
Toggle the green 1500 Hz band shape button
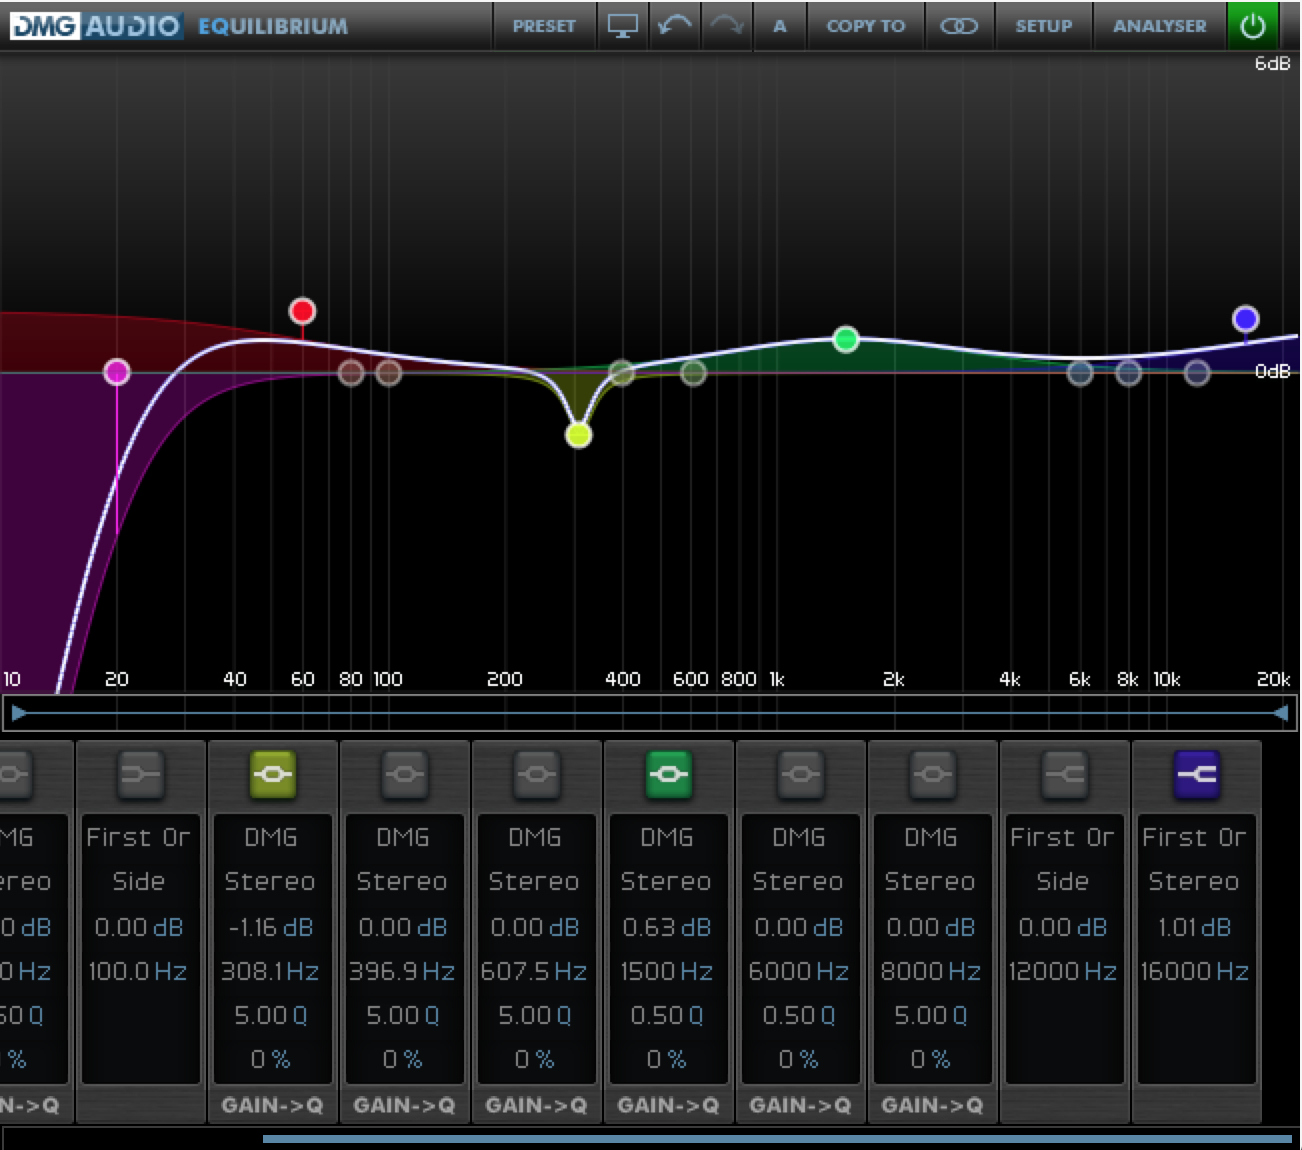(668, 774)
